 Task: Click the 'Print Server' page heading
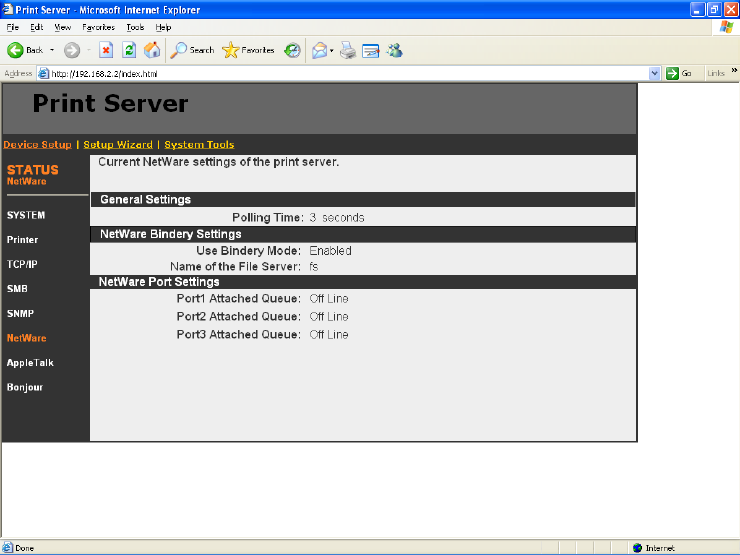[110, 103]
